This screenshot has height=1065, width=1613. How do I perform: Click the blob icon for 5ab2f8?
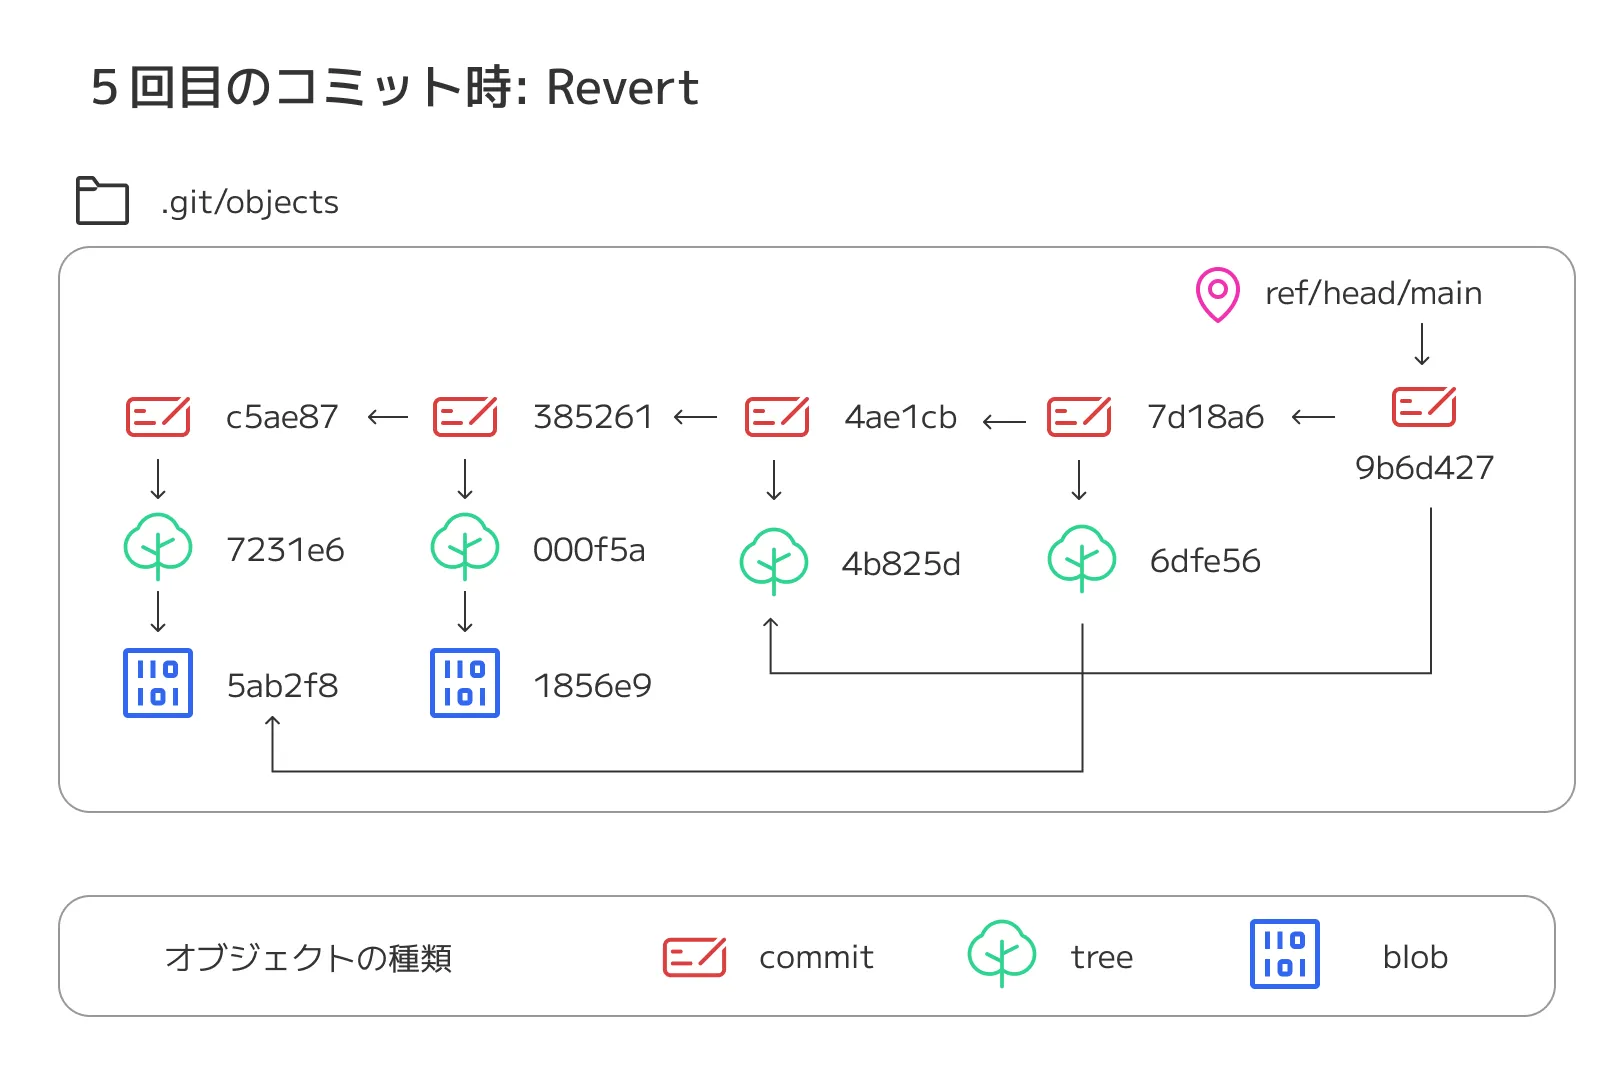pos(158,684)
